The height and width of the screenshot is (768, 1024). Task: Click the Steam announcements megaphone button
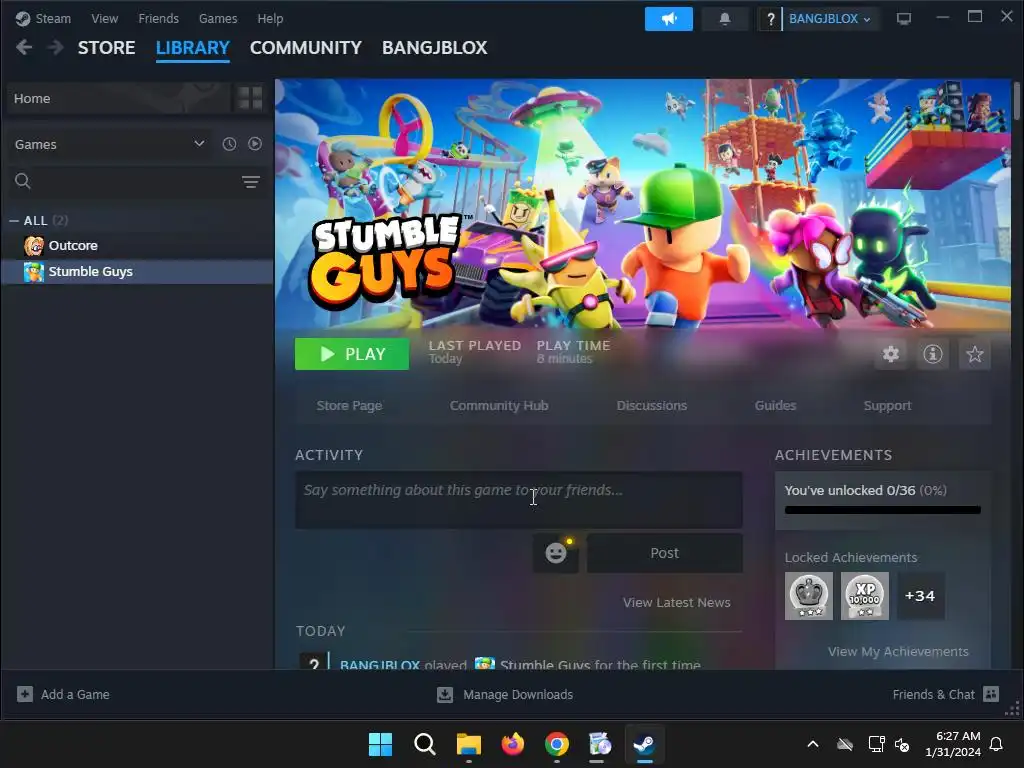click(x=668, y=19)
